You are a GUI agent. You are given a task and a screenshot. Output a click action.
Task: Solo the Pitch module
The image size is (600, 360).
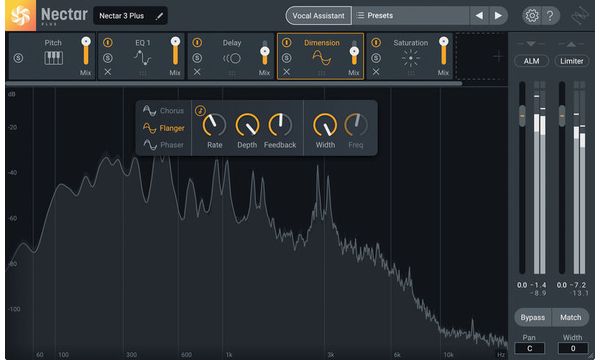(x=18, y=58)
